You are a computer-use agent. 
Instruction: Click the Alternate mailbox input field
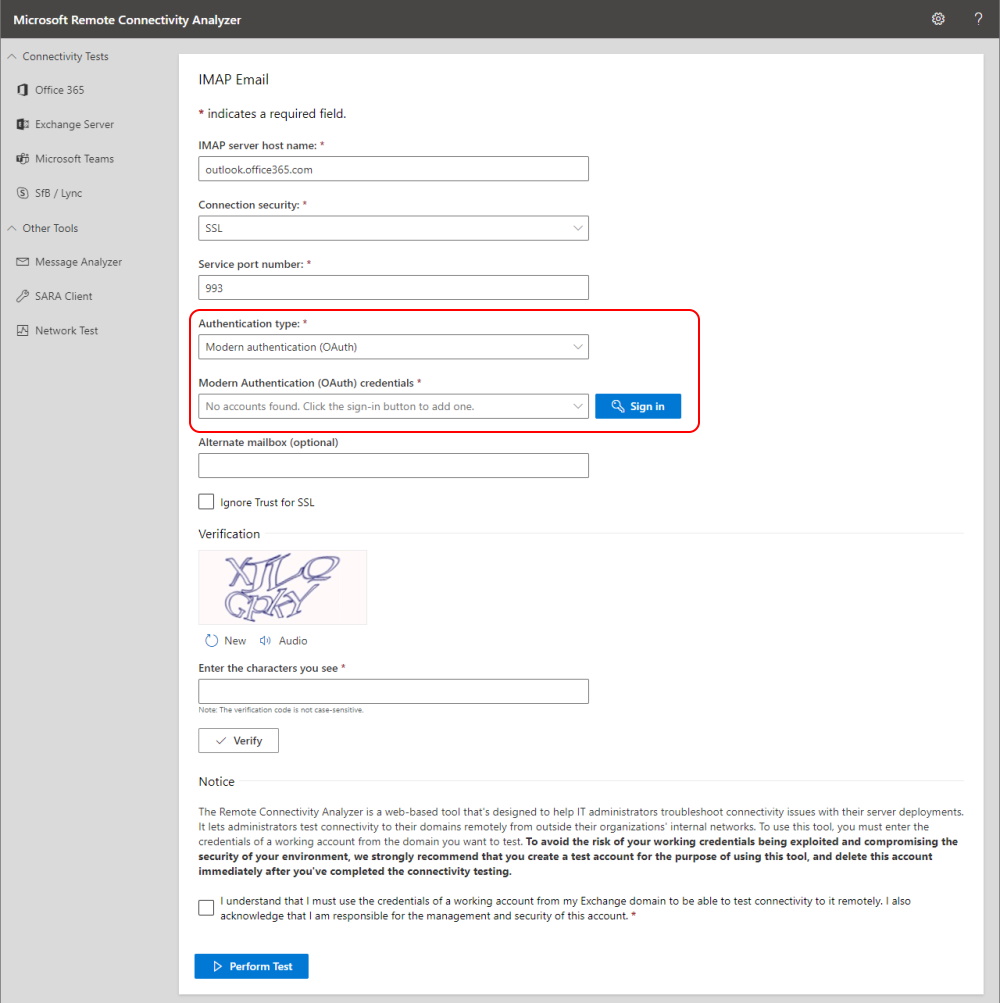393,466
